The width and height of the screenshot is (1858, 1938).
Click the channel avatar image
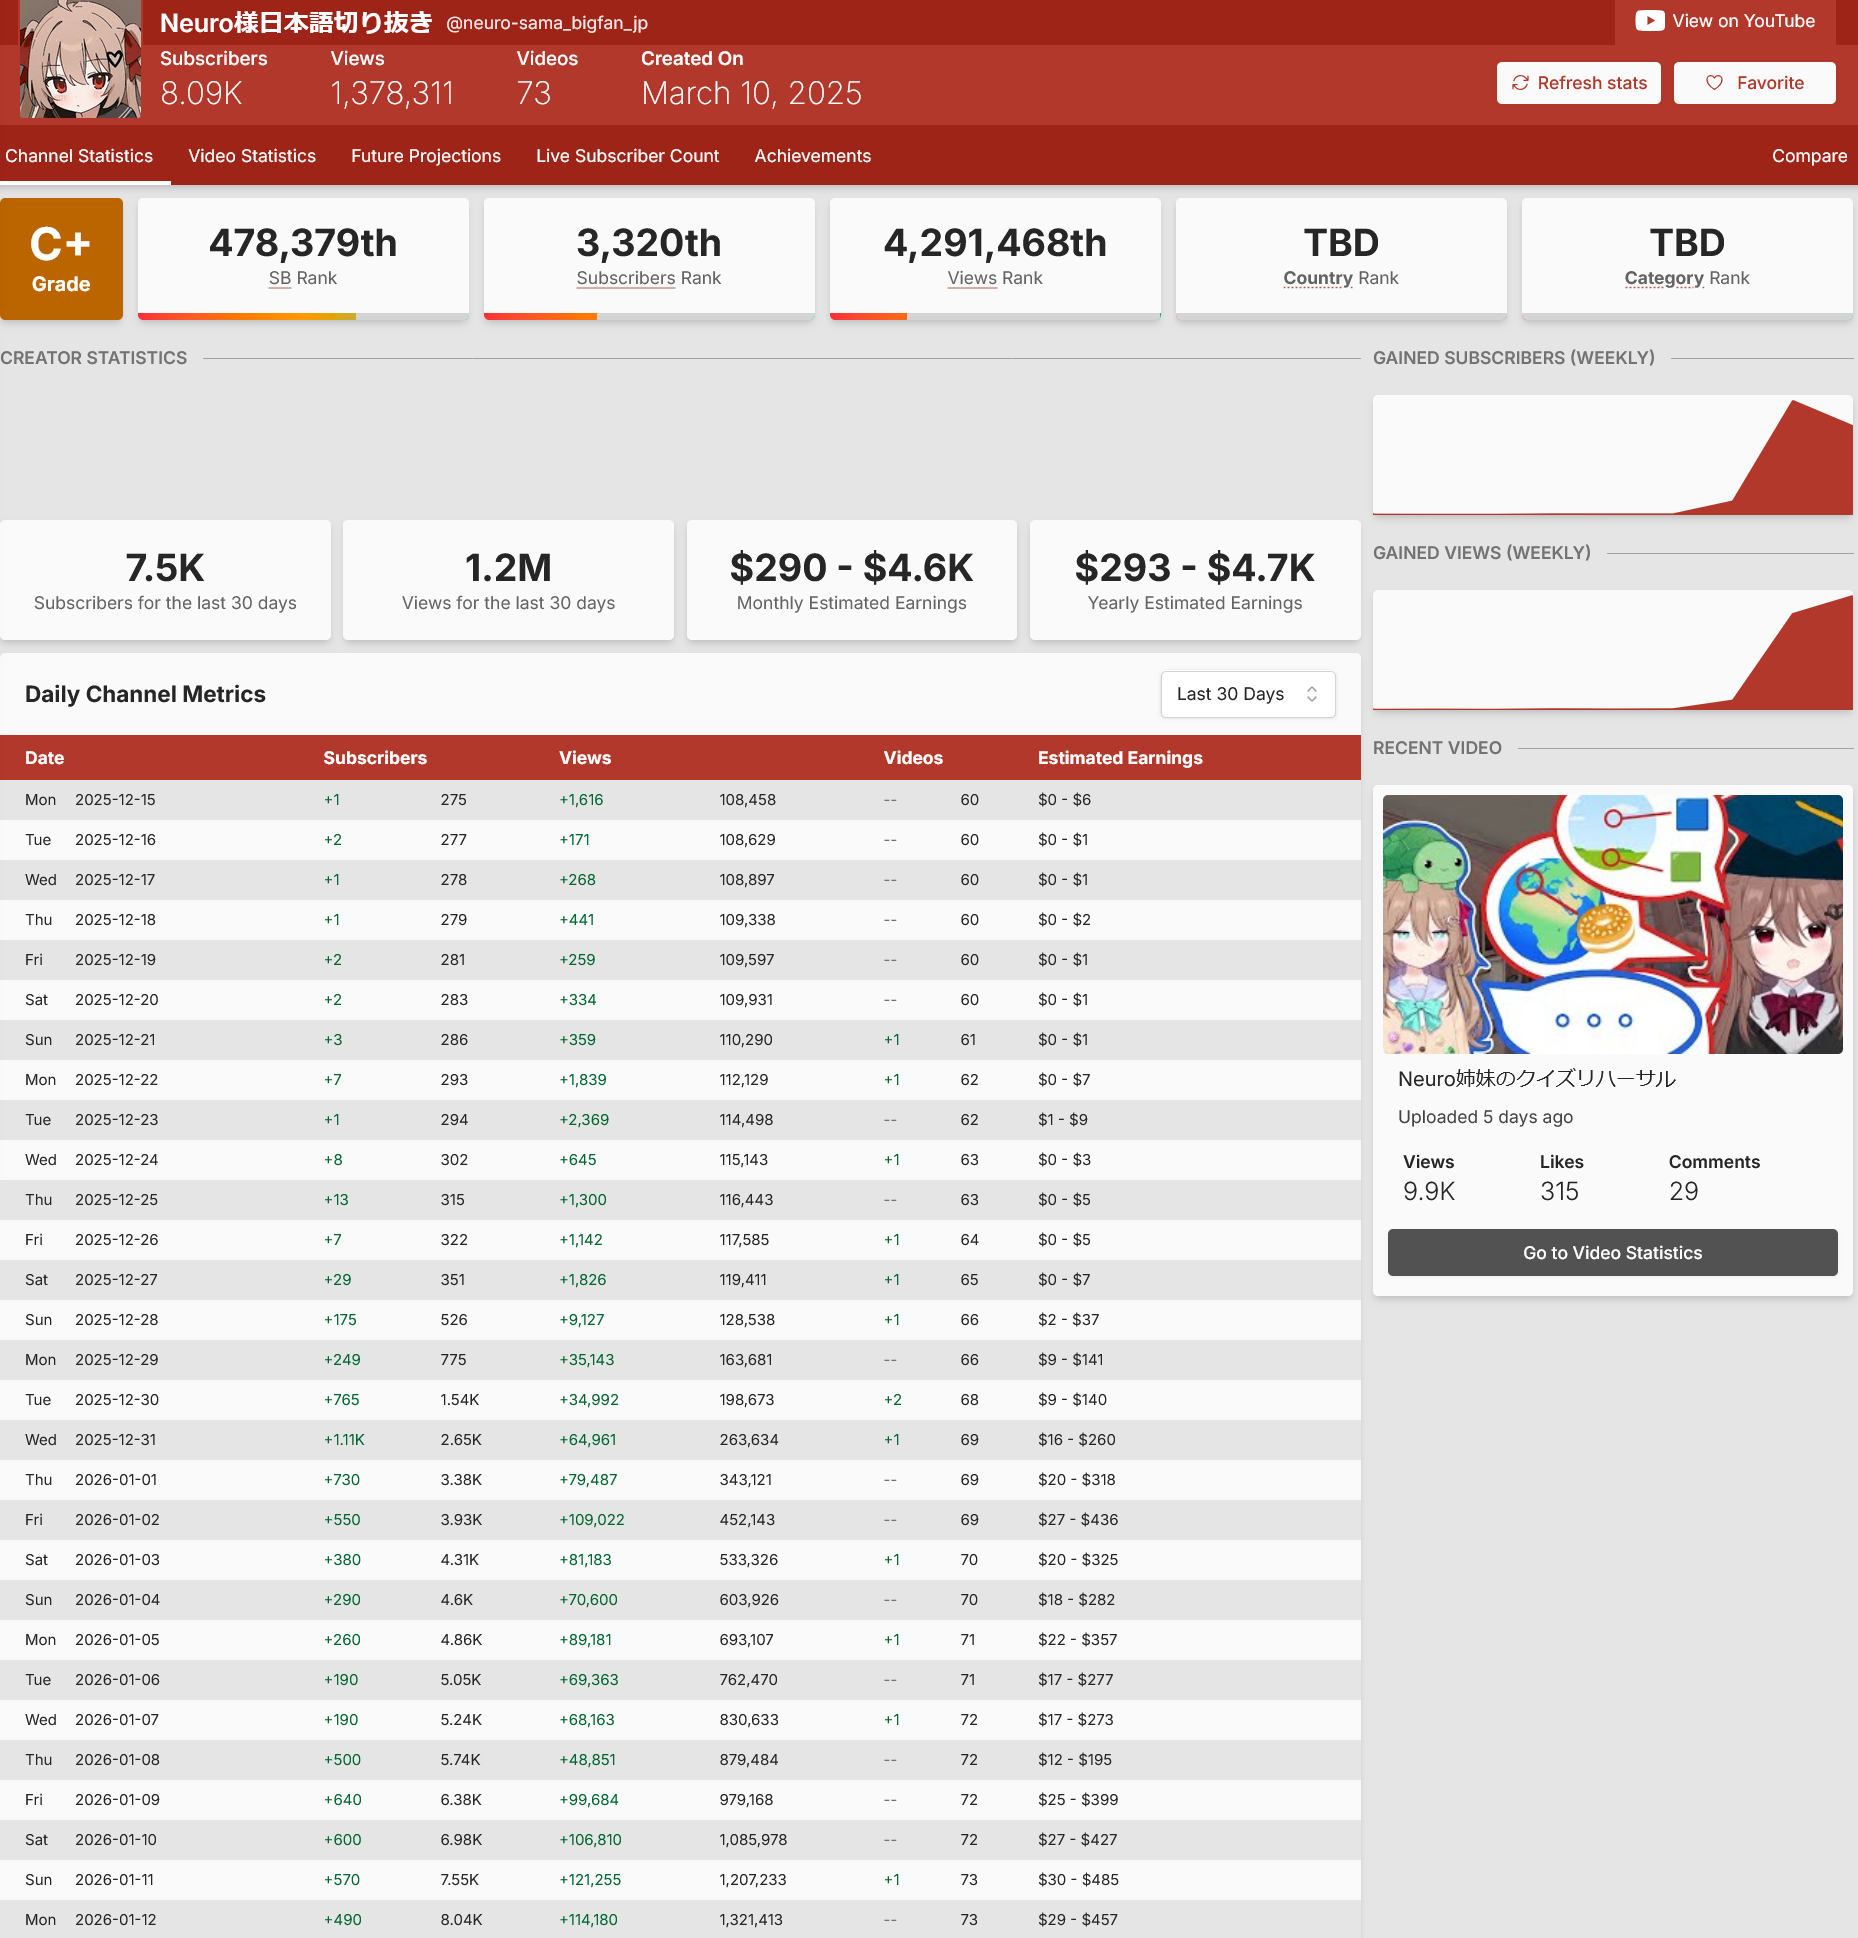(80, 60)
